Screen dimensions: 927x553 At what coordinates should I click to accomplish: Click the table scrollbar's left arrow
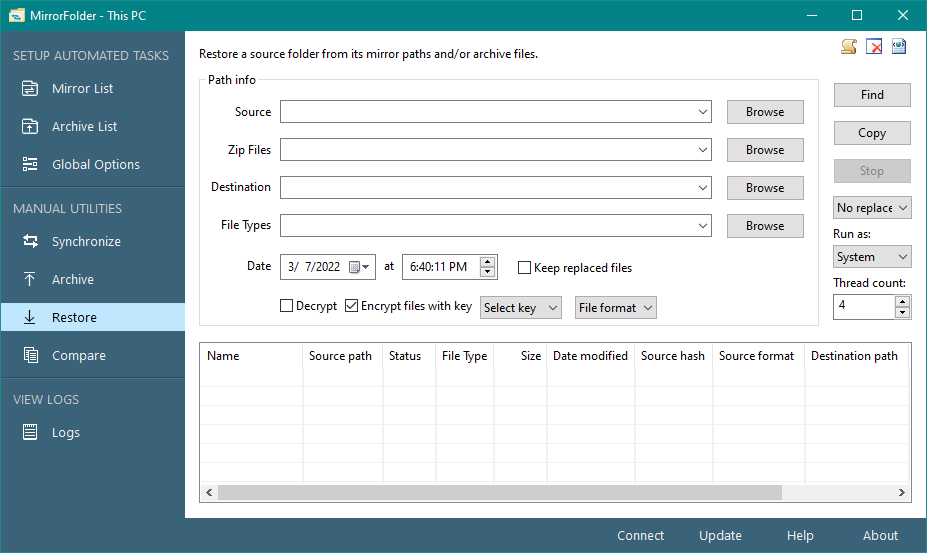click(209, 492)
